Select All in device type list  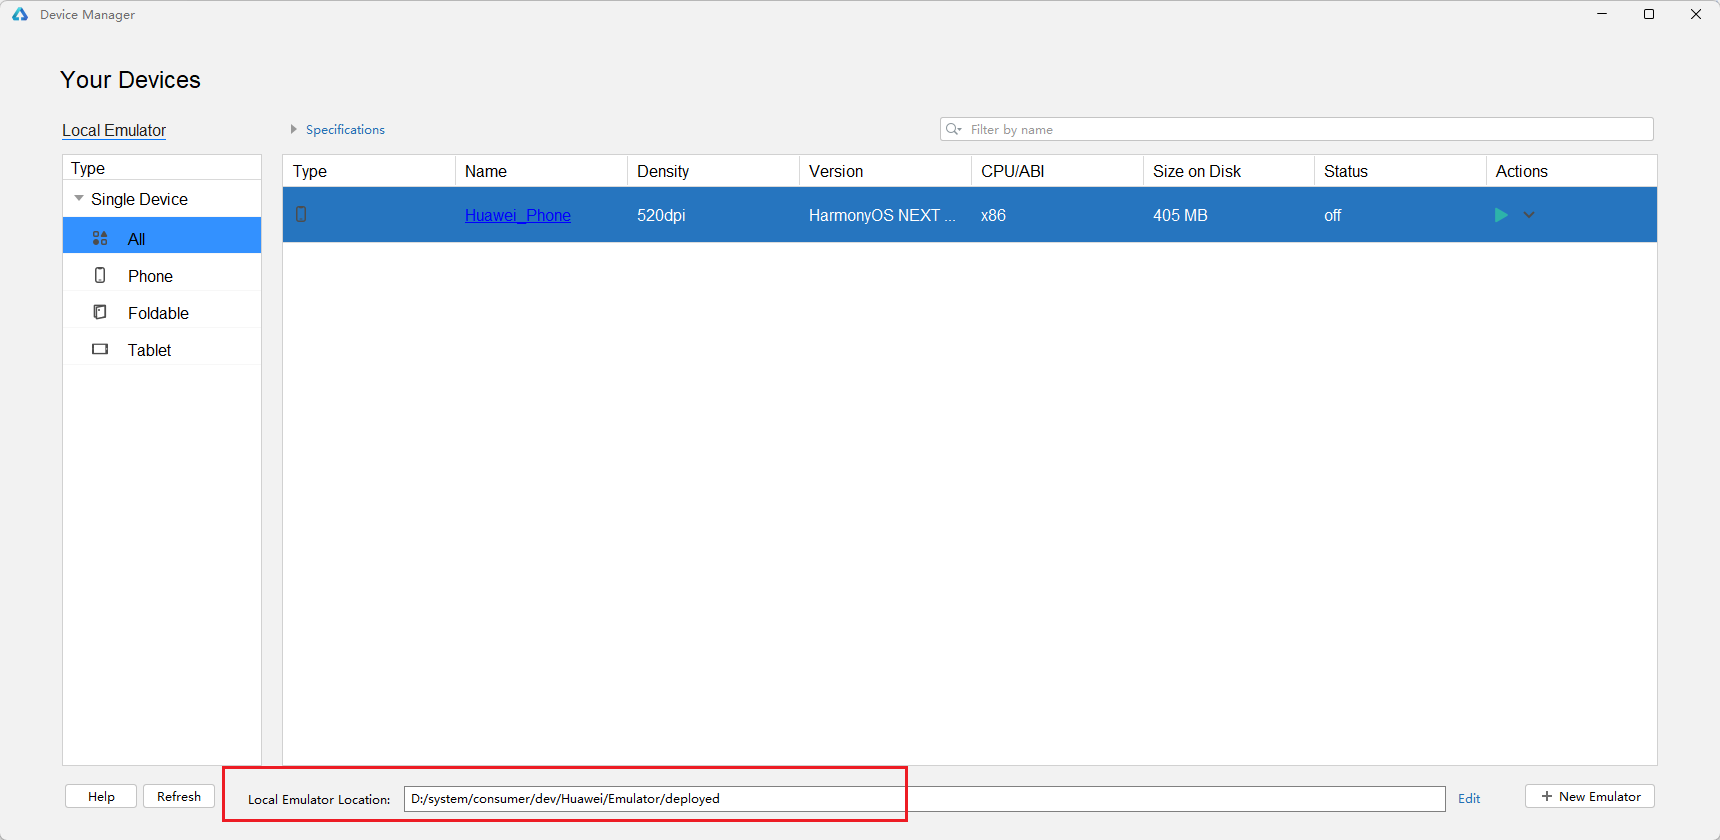click(162, 235)
